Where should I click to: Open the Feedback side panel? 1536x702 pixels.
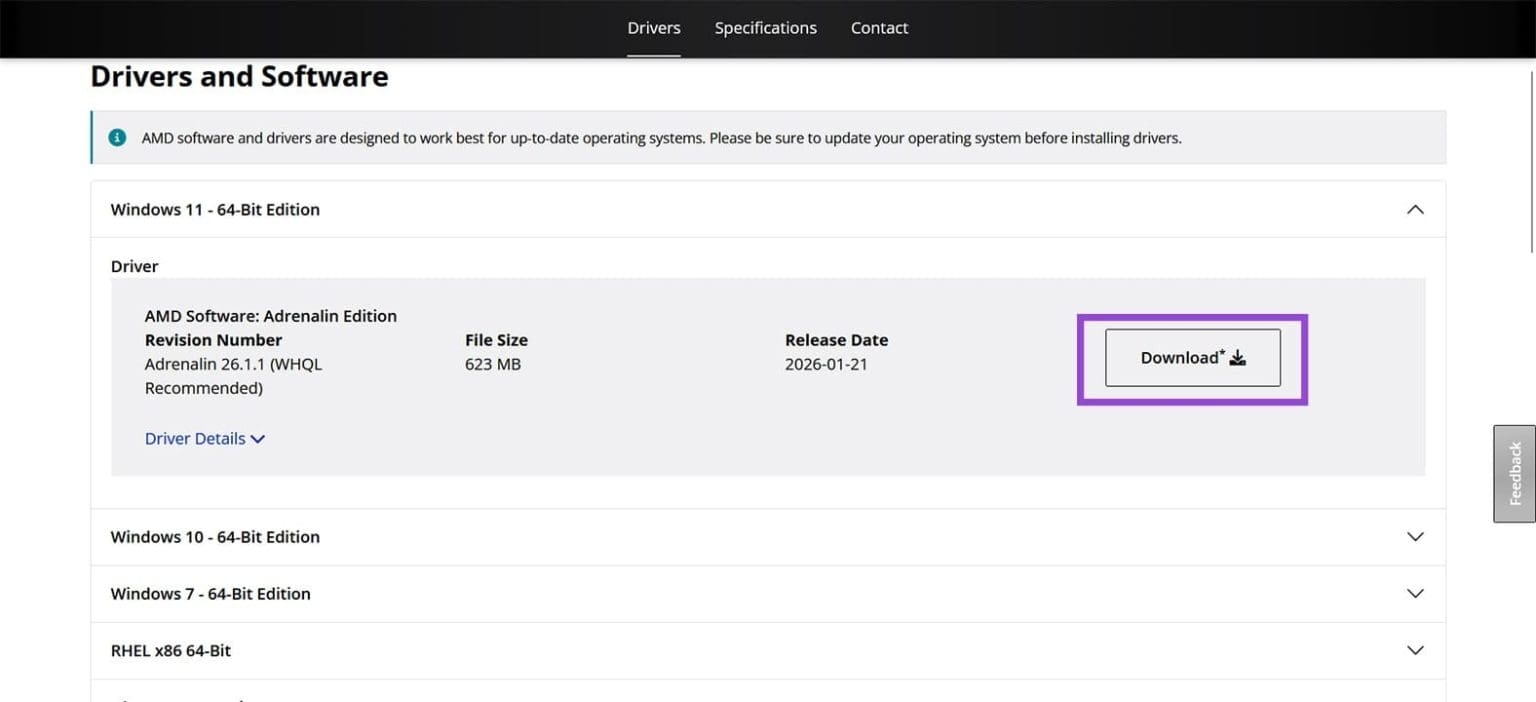click(x=1514, y=472)
